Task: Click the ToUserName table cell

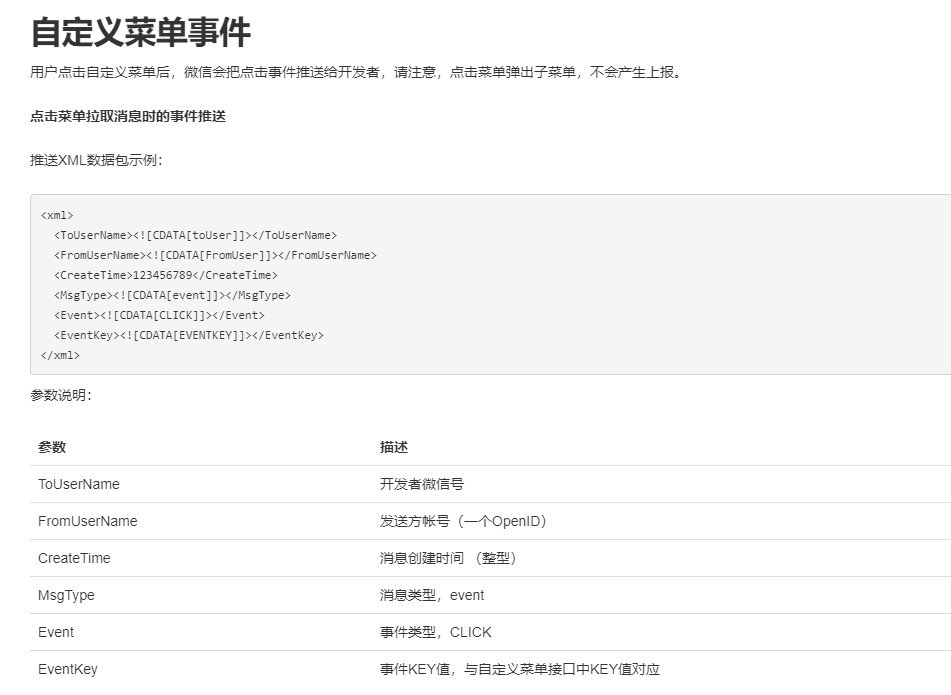Action: (79, 484)
